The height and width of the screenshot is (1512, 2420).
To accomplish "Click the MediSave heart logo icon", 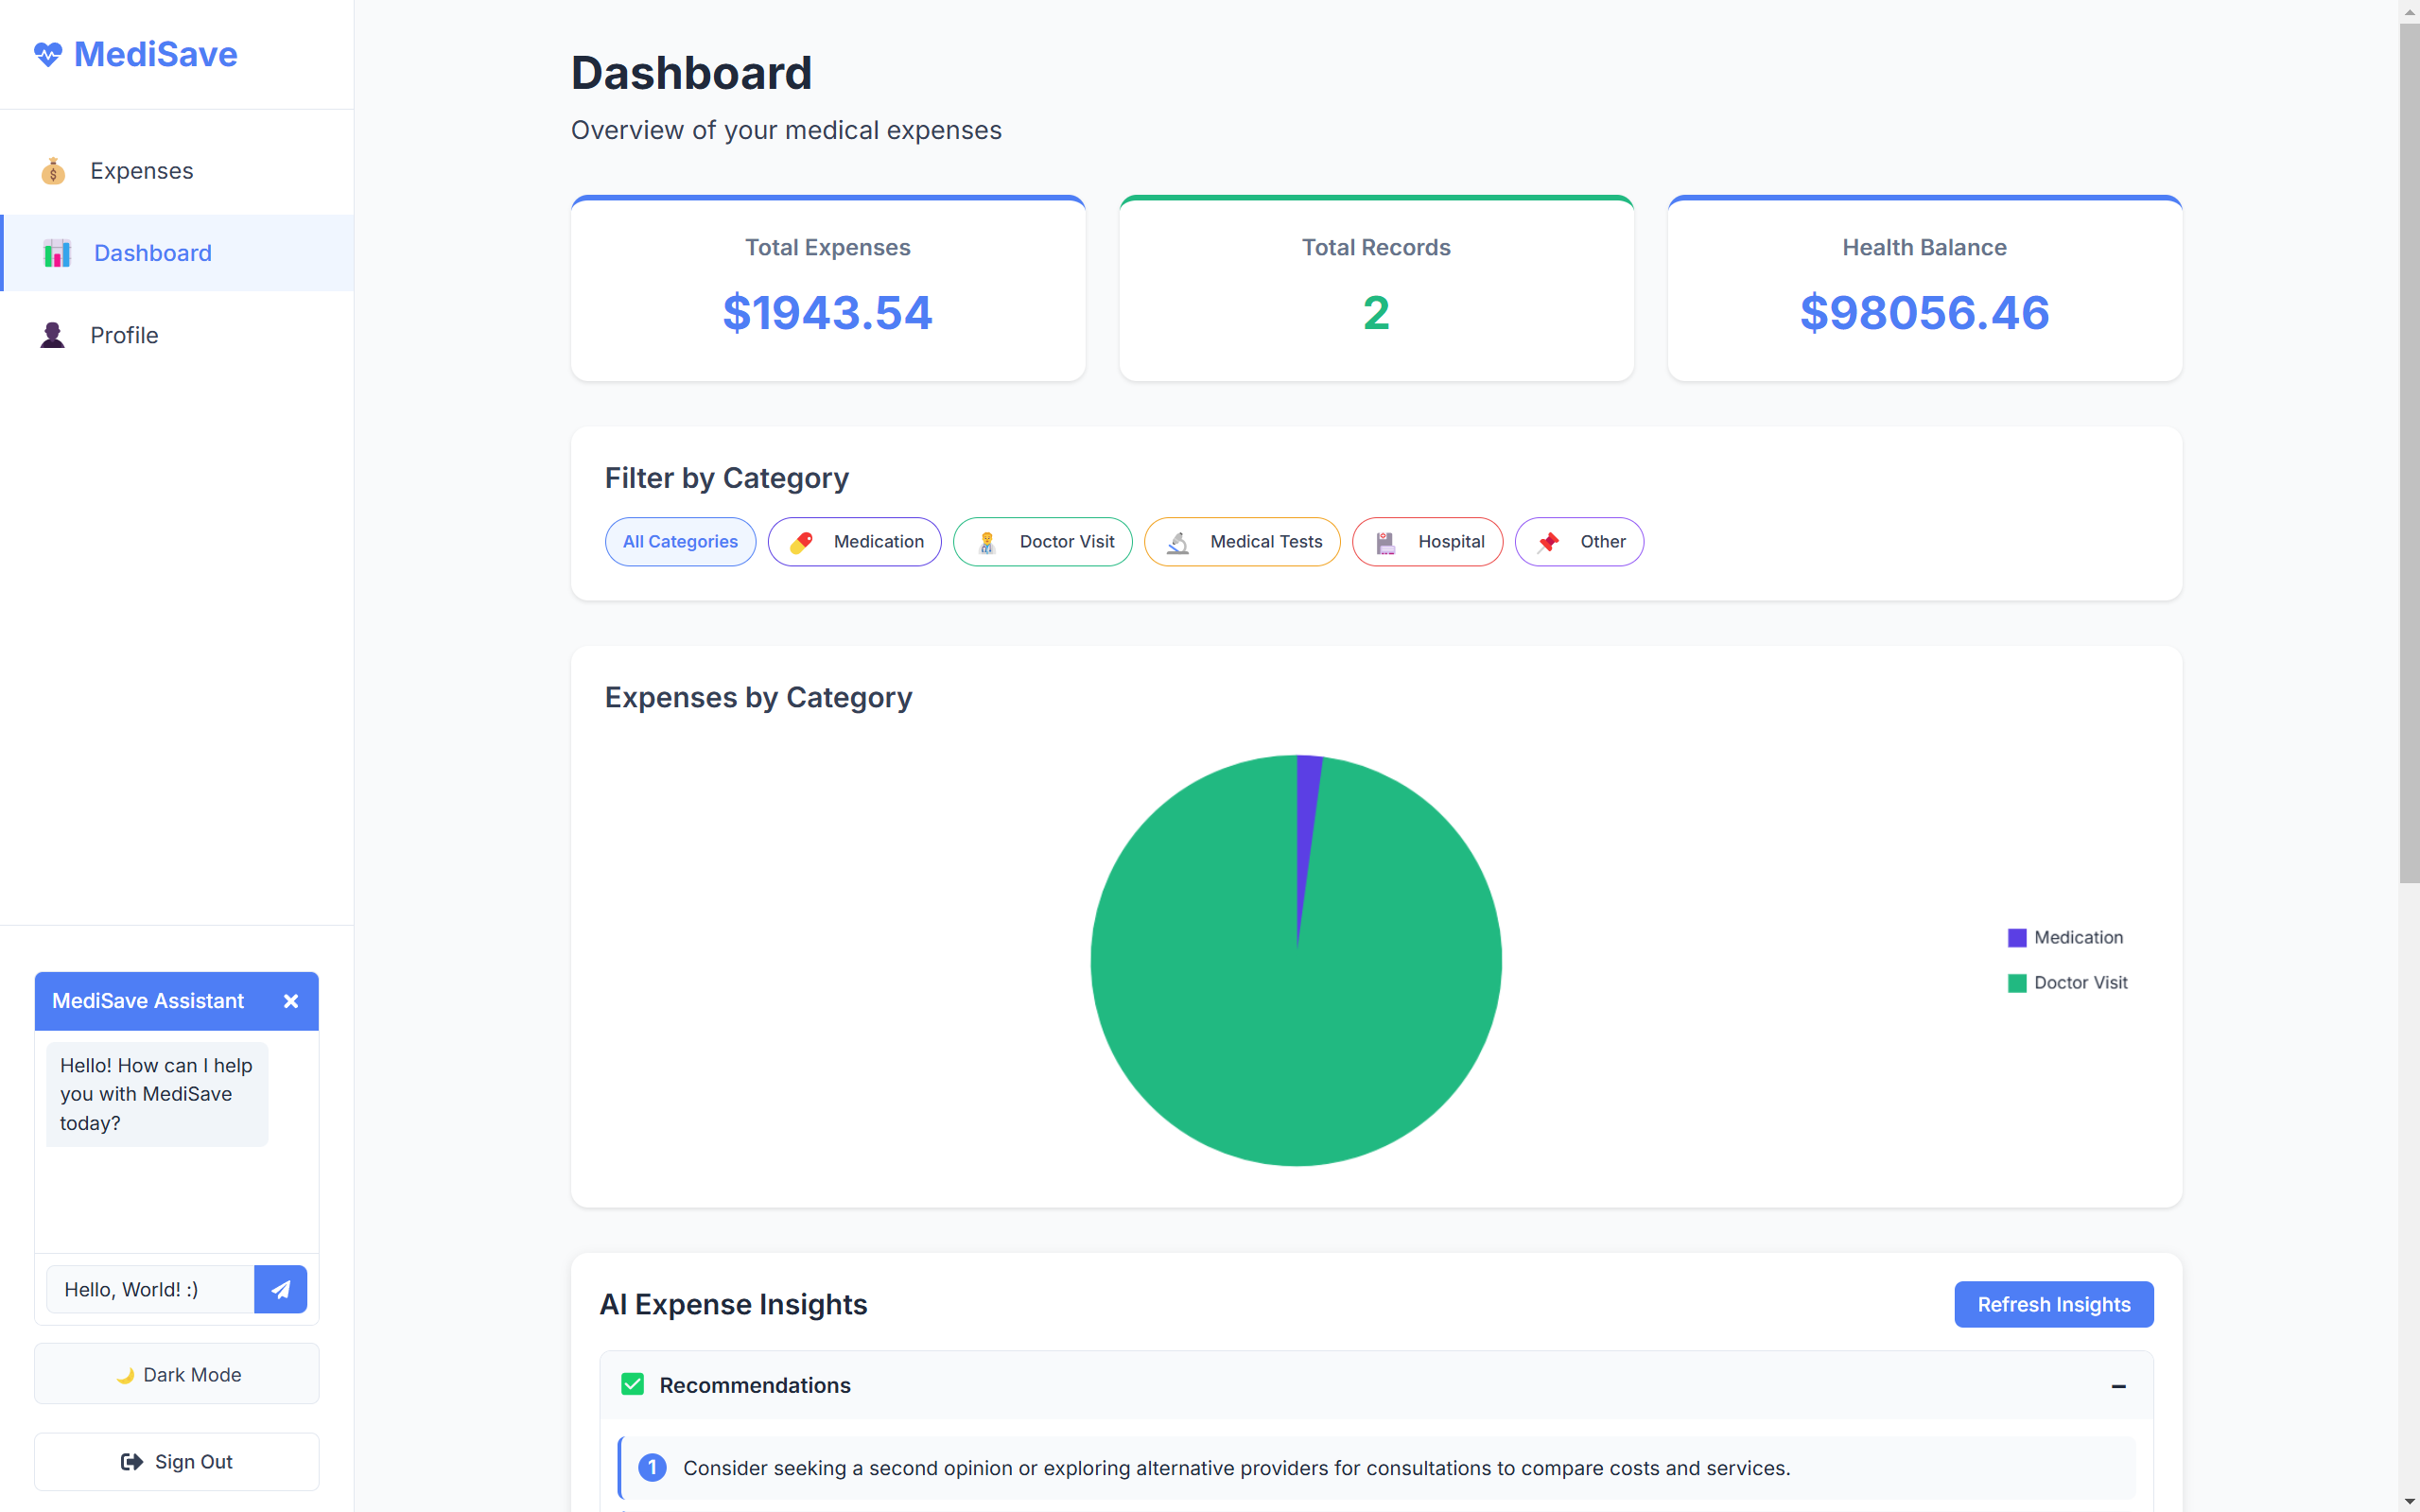I will point(47,54).
